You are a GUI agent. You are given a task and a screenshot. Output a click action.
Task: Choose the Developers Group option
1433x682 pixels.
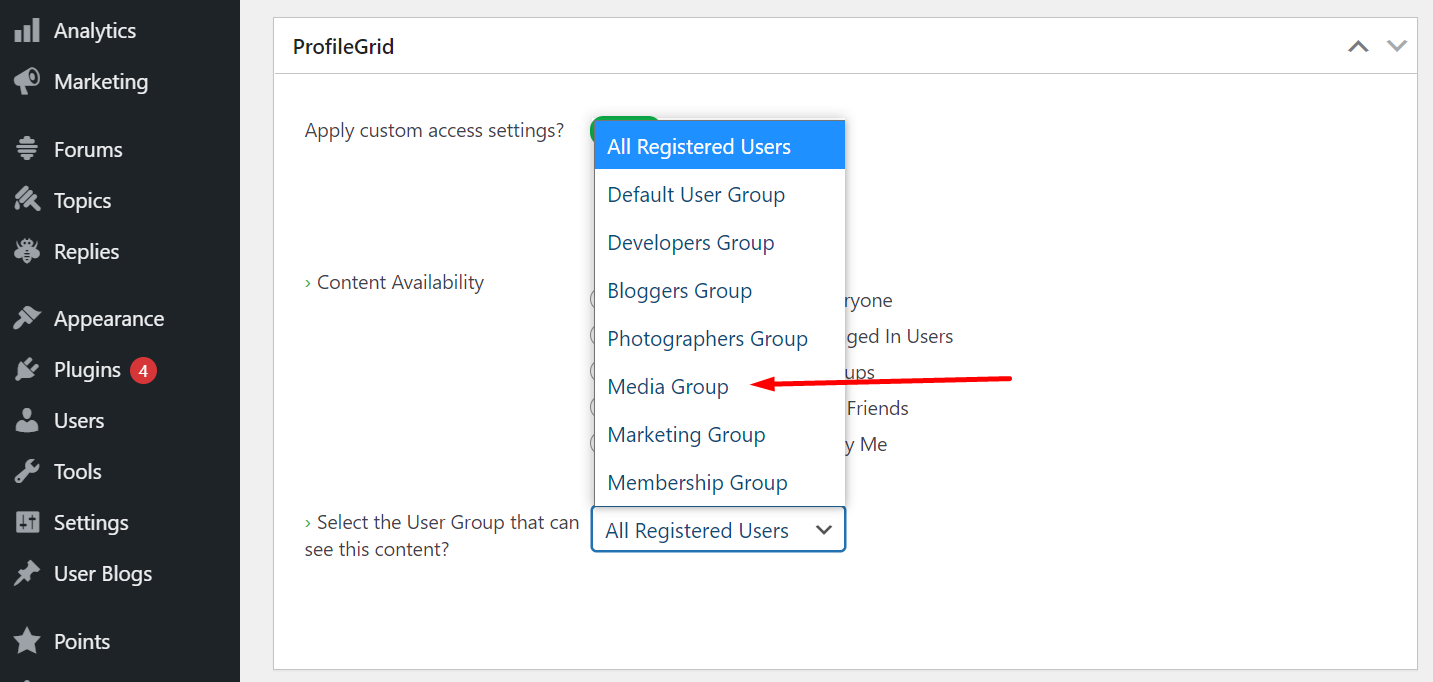point(691,243)
